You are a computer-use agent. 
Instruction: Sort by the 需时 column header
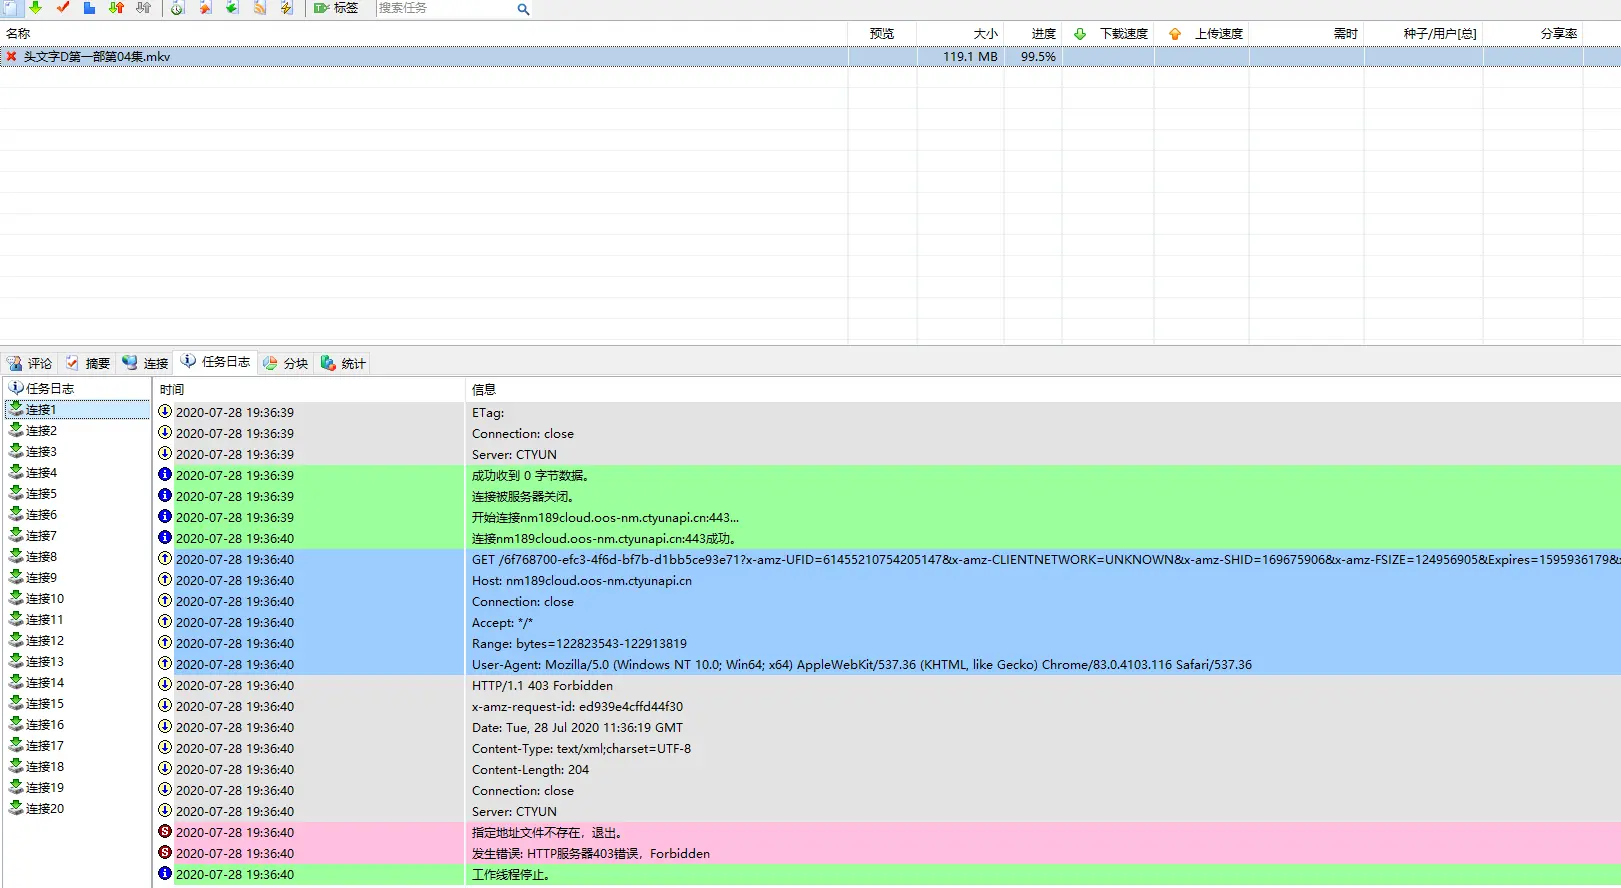coord(1306,33)
